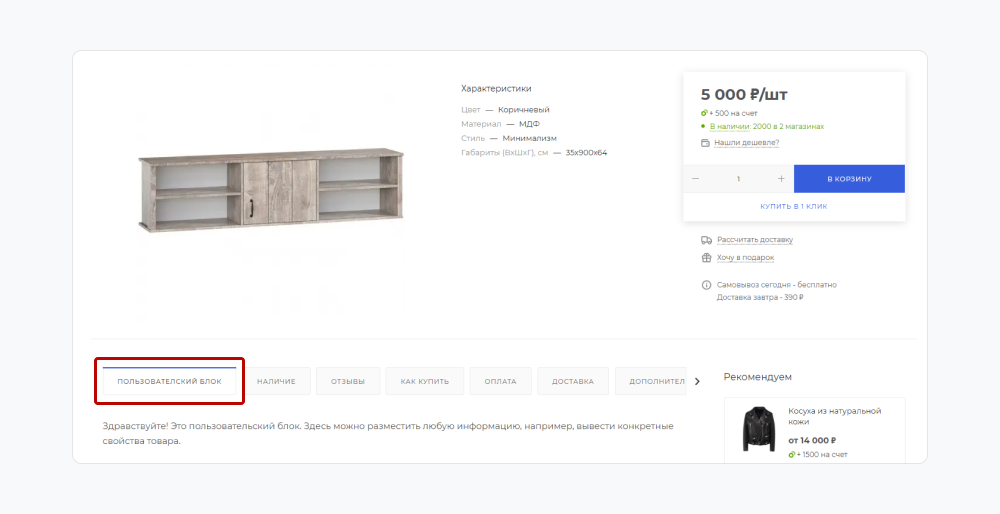Go to the Оплата tab
The image size is (1000, 514).
click(x=500, y=381)
